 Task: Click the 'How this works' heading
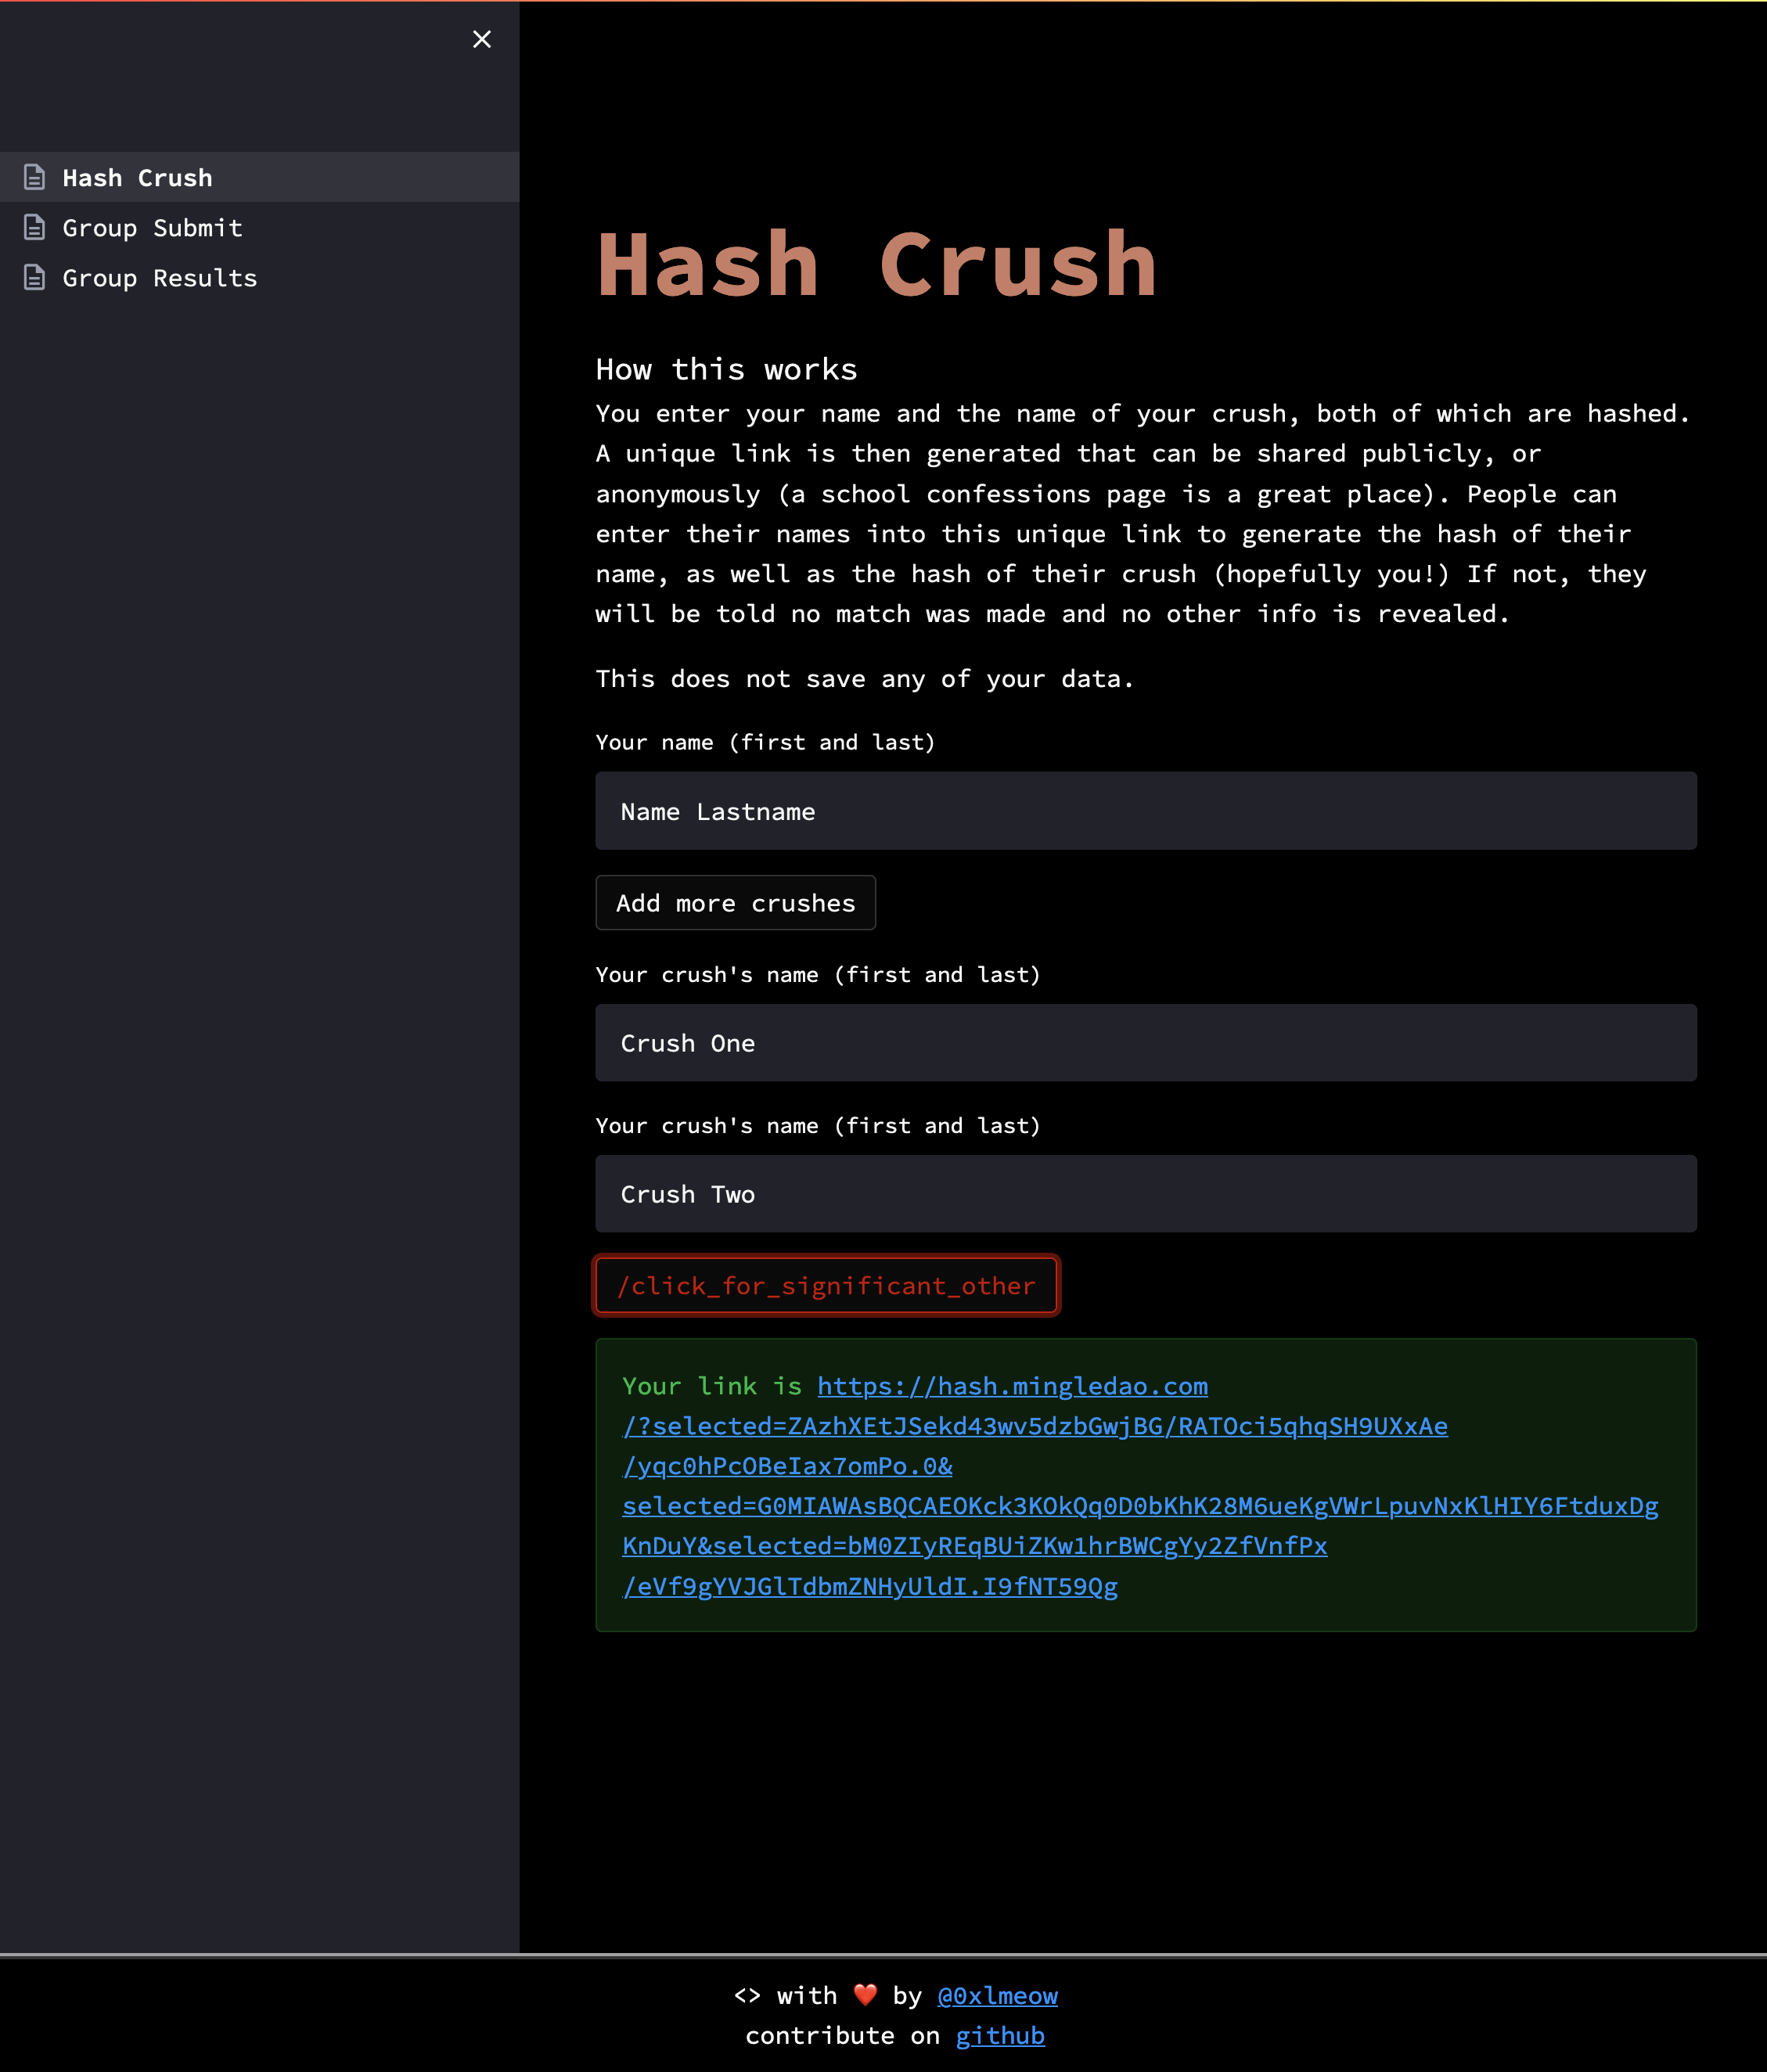coord(727,369)
